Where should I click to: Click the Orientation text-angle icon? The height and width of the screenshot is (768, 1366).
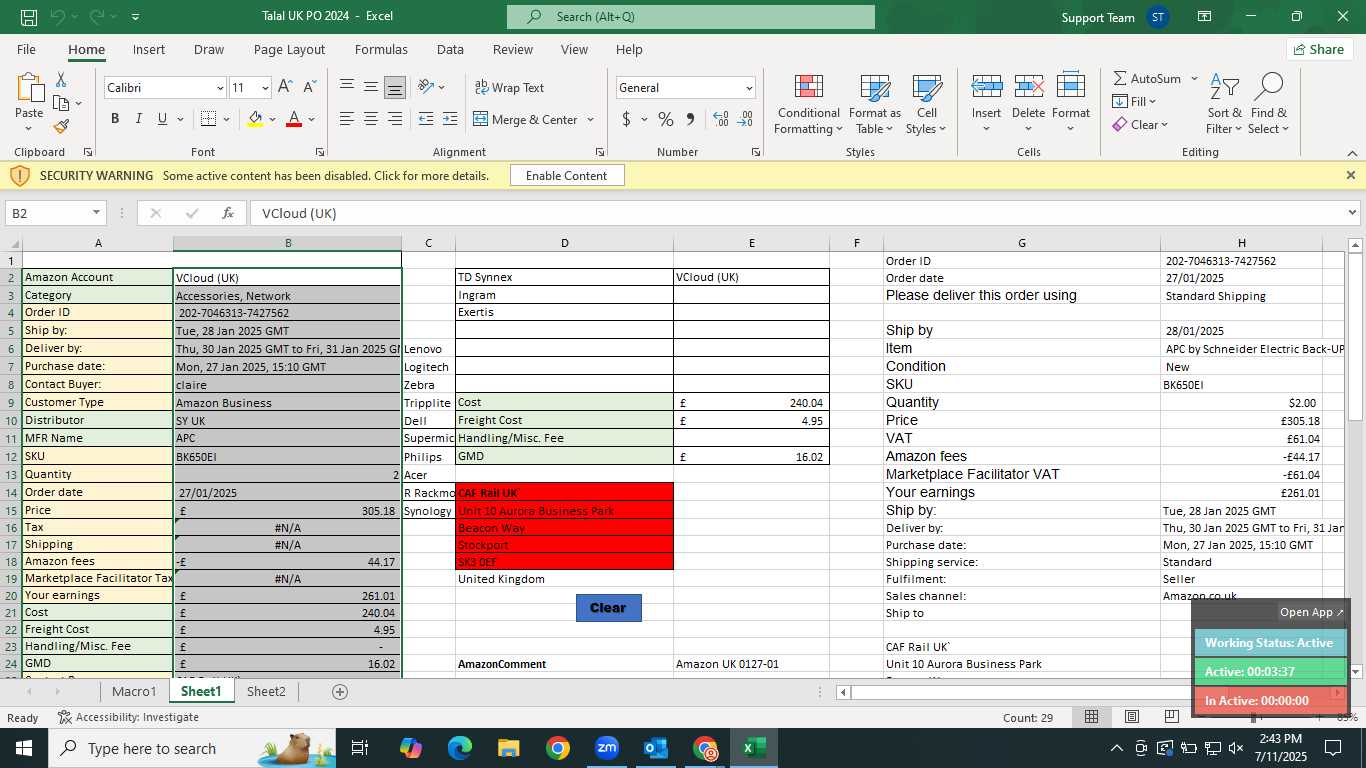tap(425, 87)
